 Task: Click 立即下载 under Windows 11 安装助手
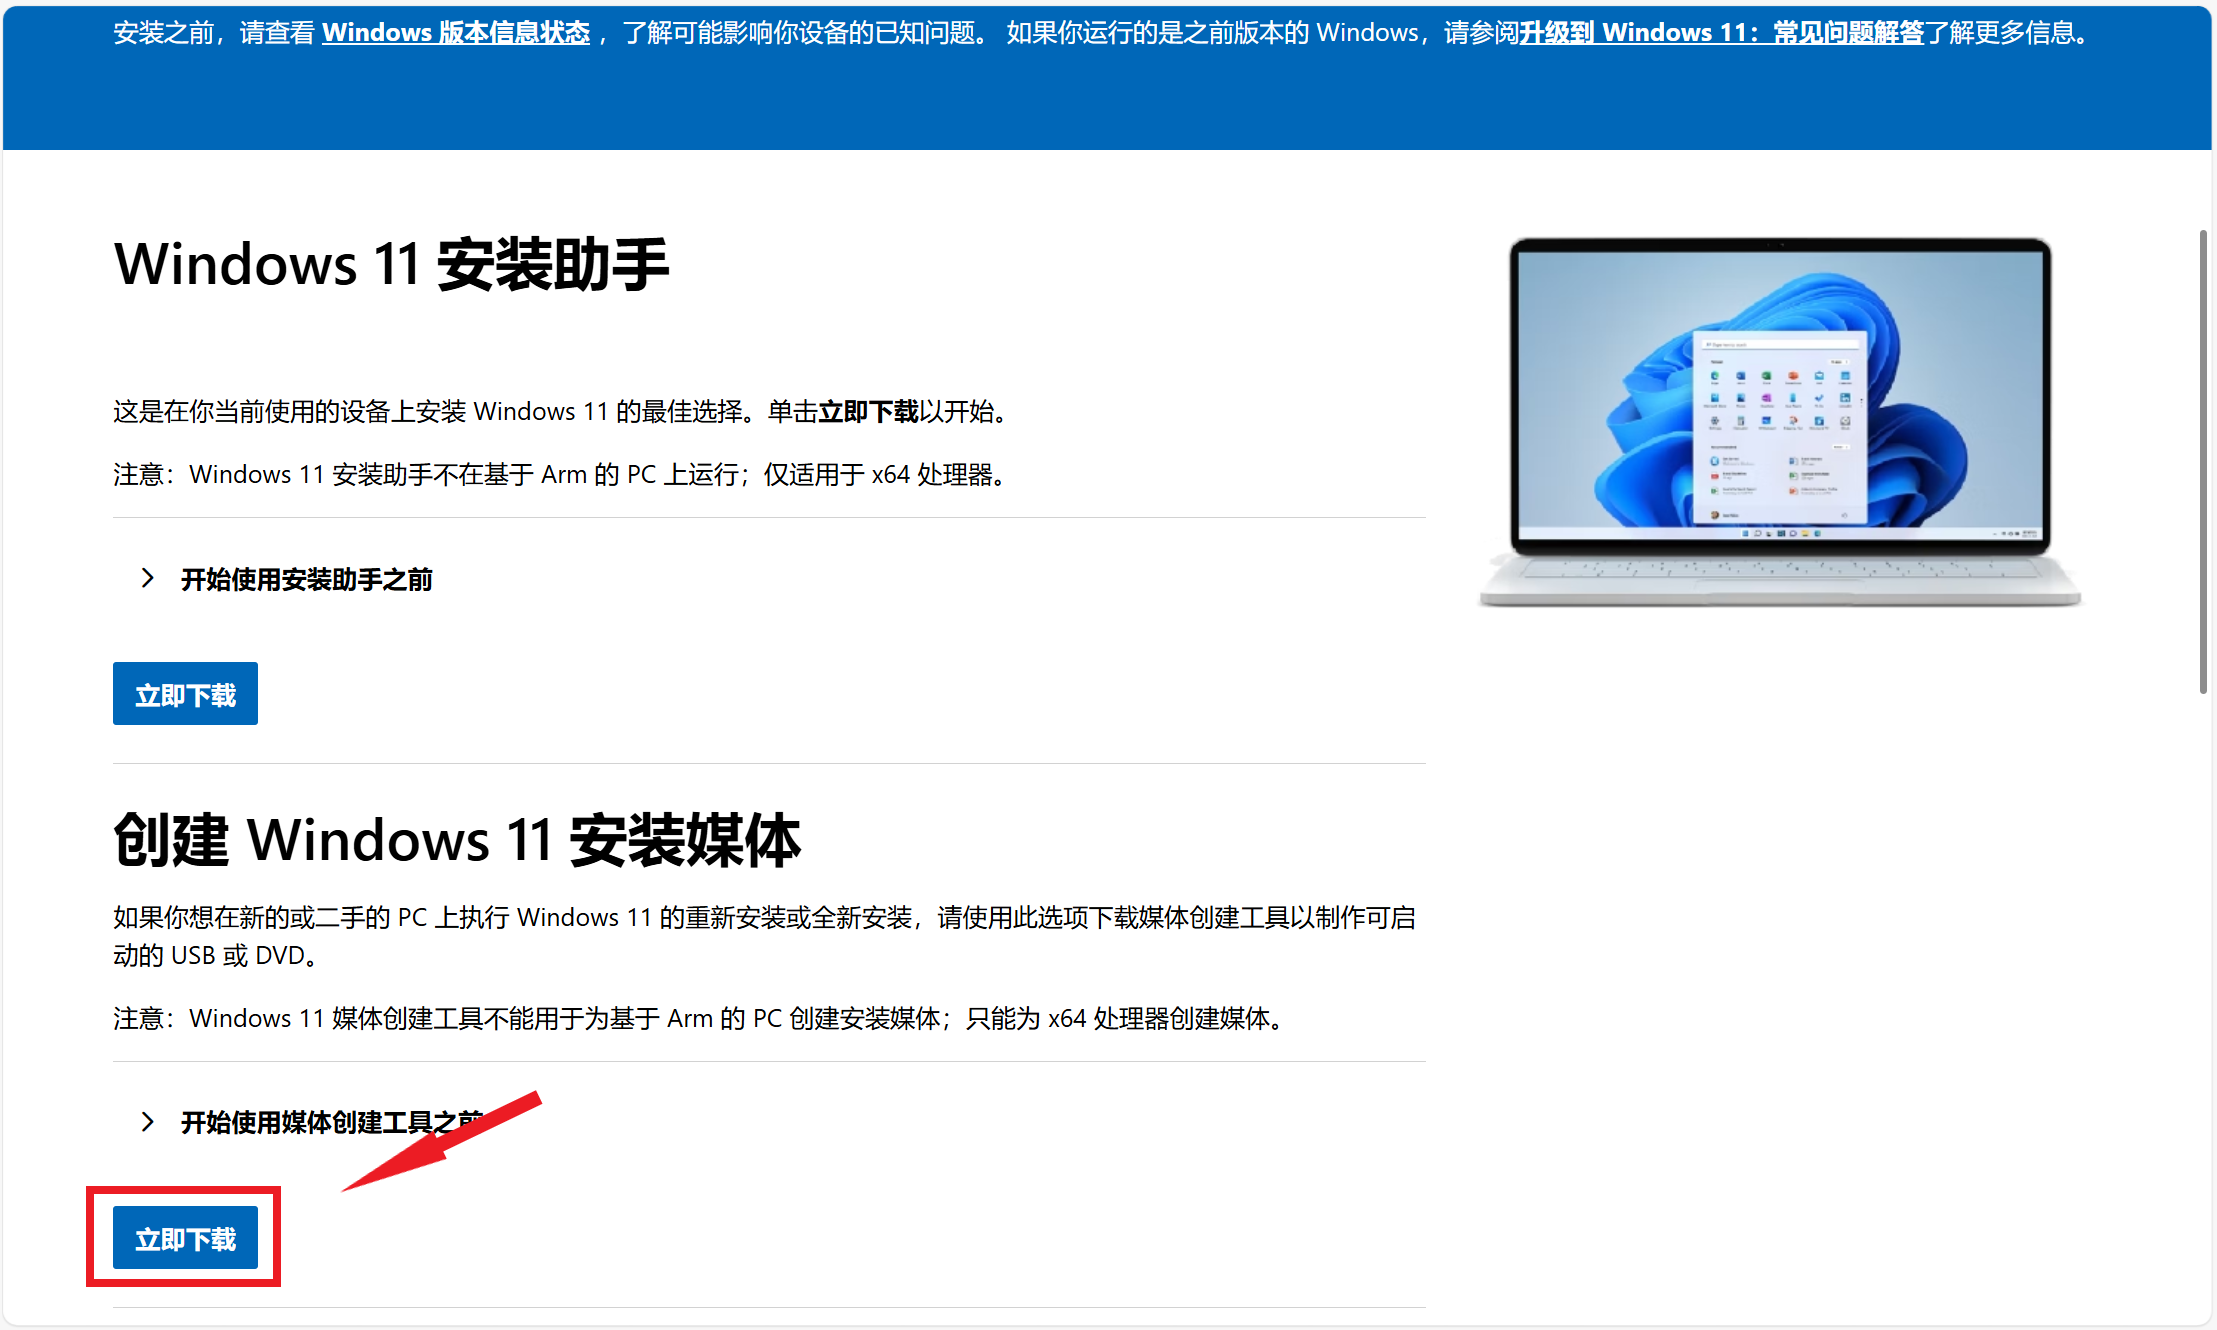coord(185,694)
